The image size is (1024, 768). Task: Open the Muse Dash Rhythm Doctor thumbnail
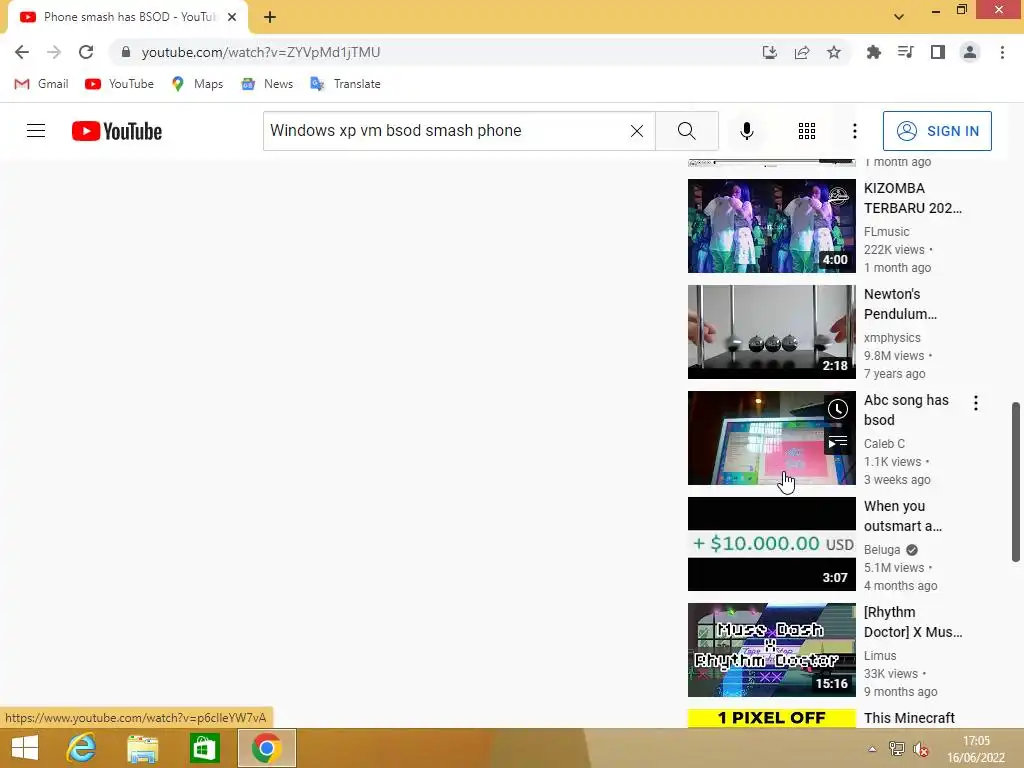(x=771, y=650)
